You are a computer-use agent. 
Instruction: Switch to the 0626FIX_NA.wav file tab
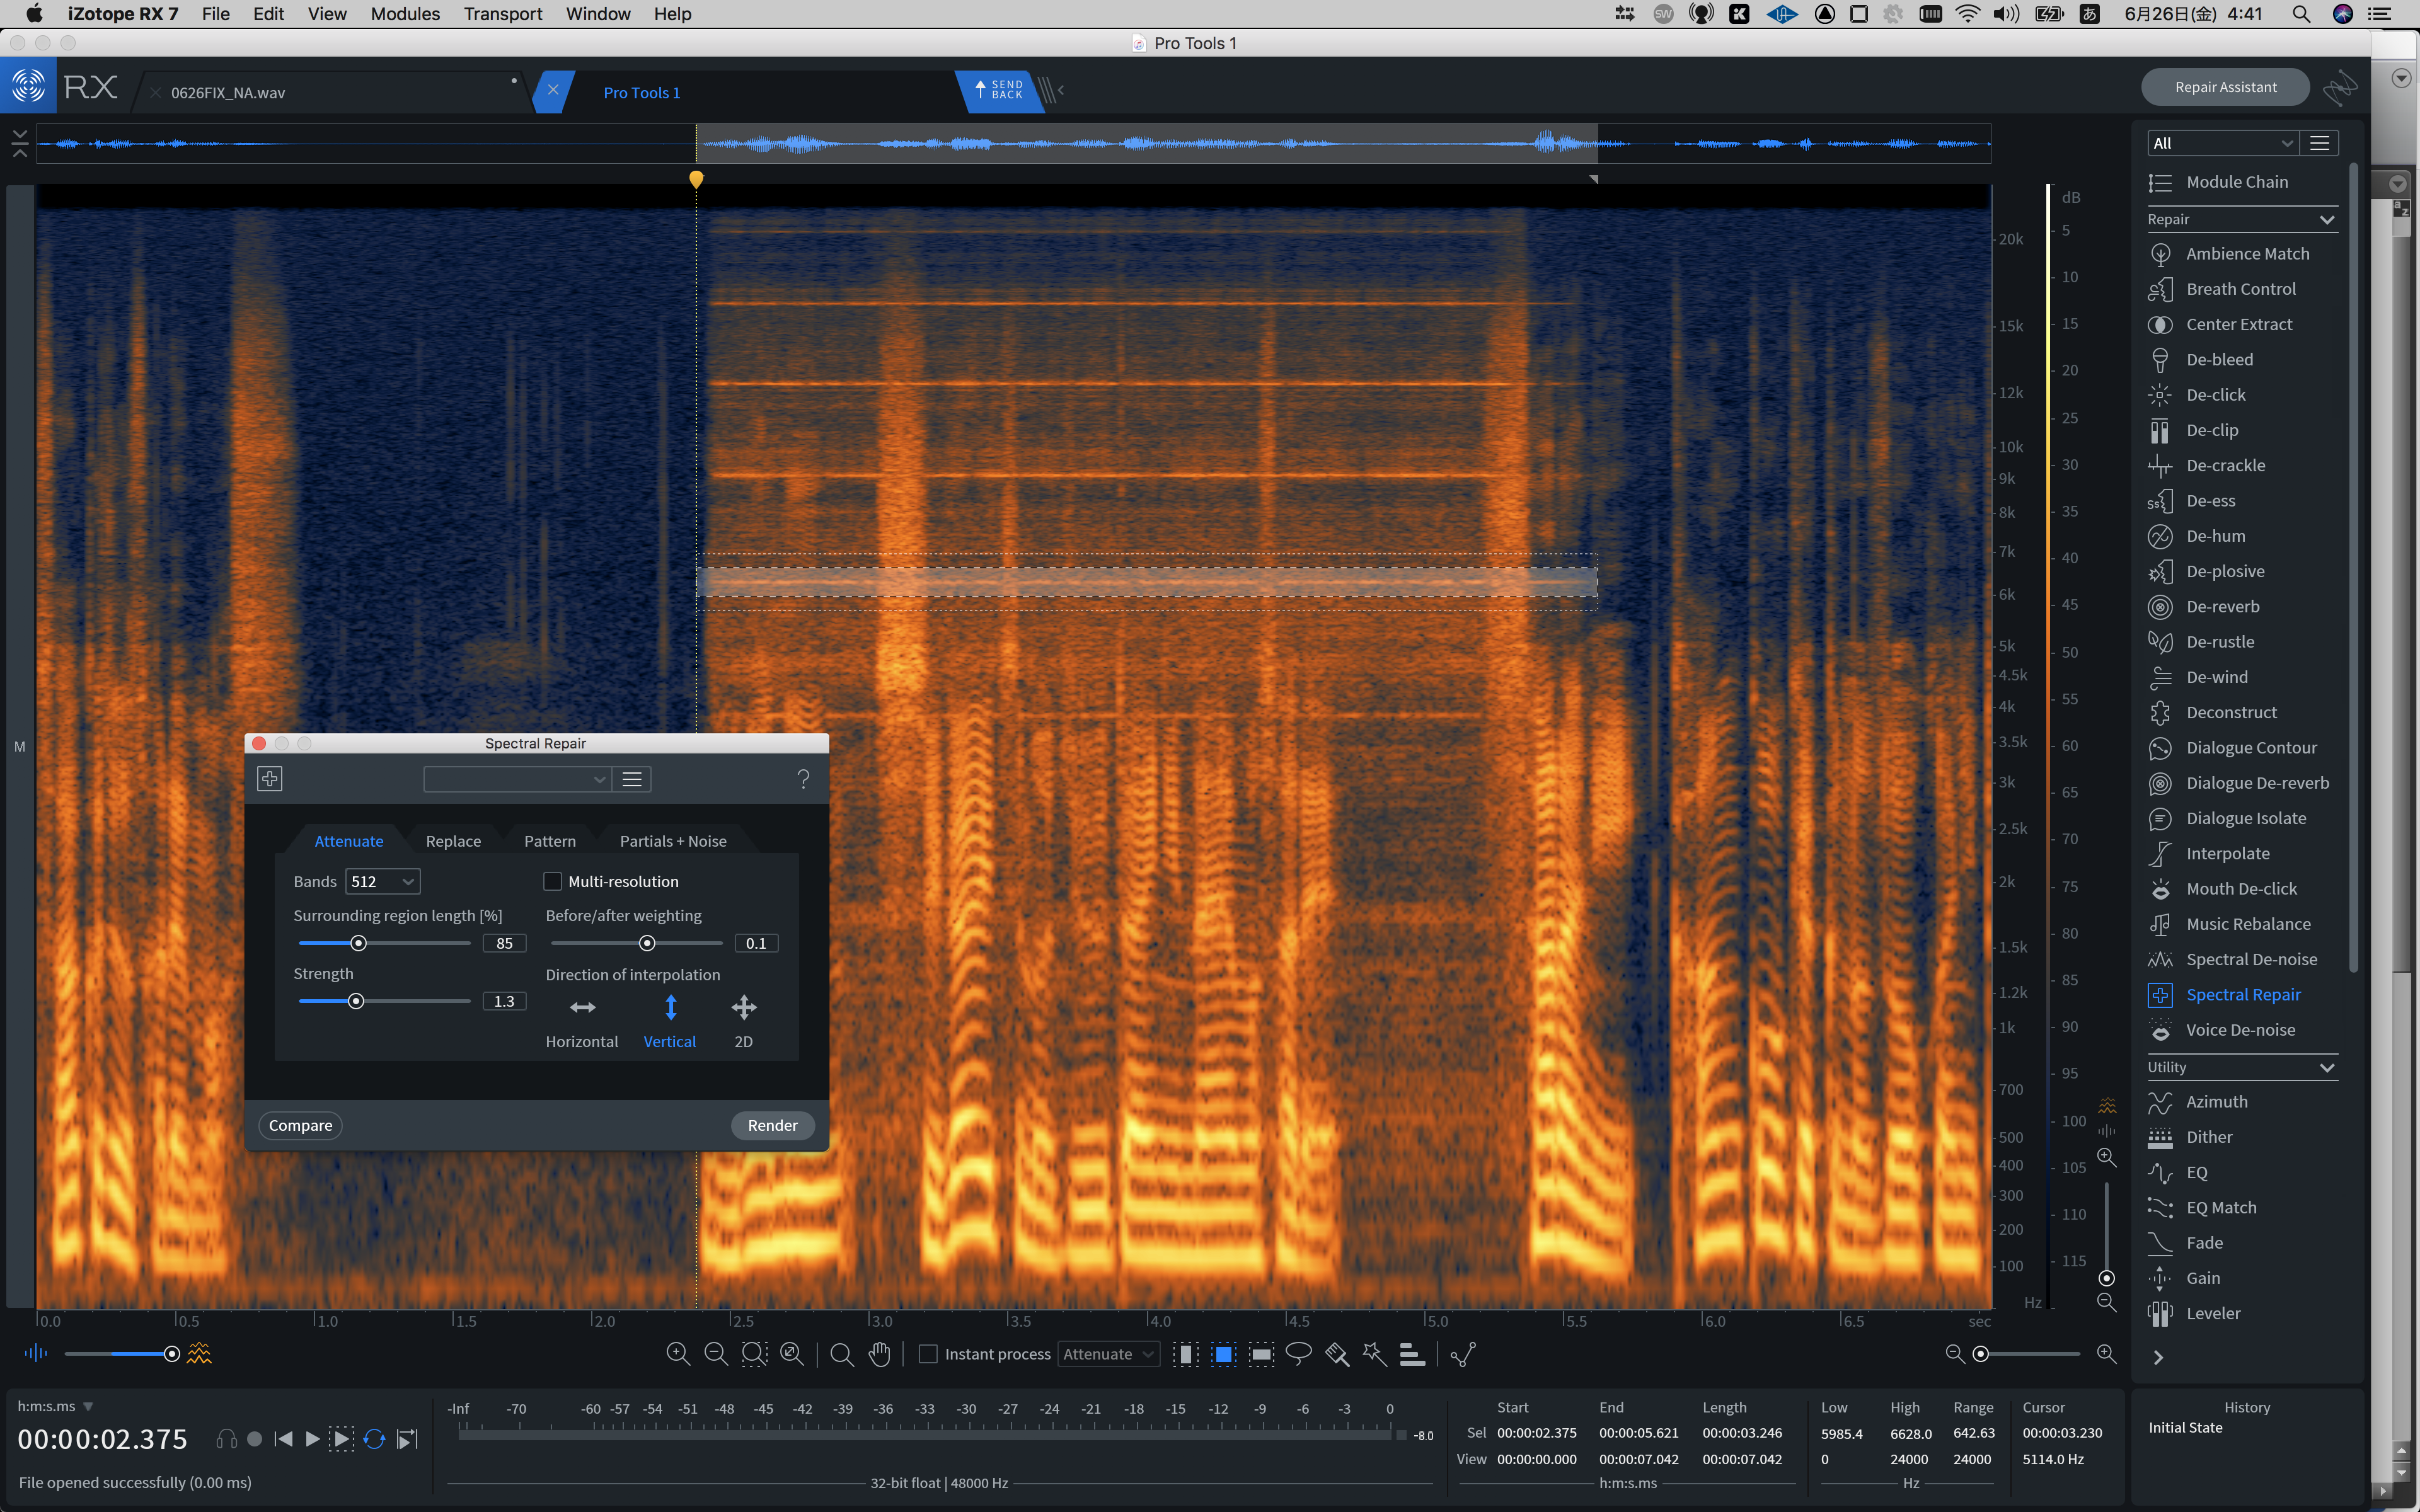tap(228, 93)
